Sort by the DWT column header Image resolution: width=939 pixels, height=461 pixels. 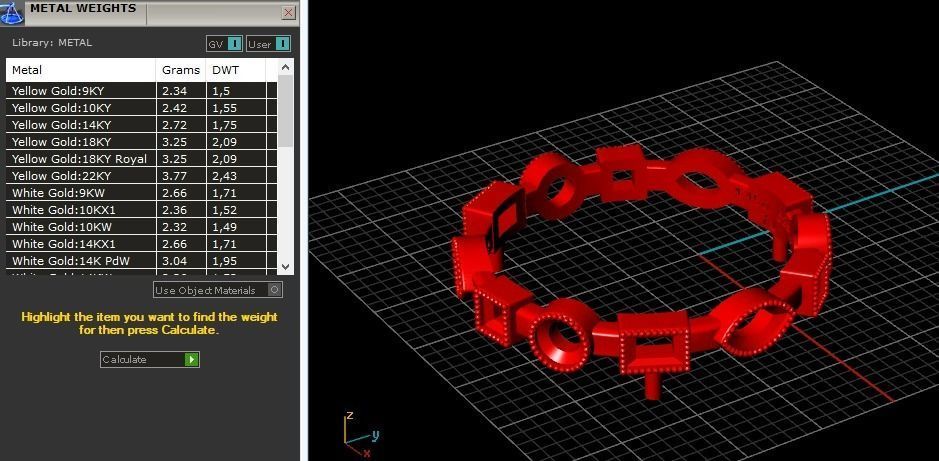point(235,70)
